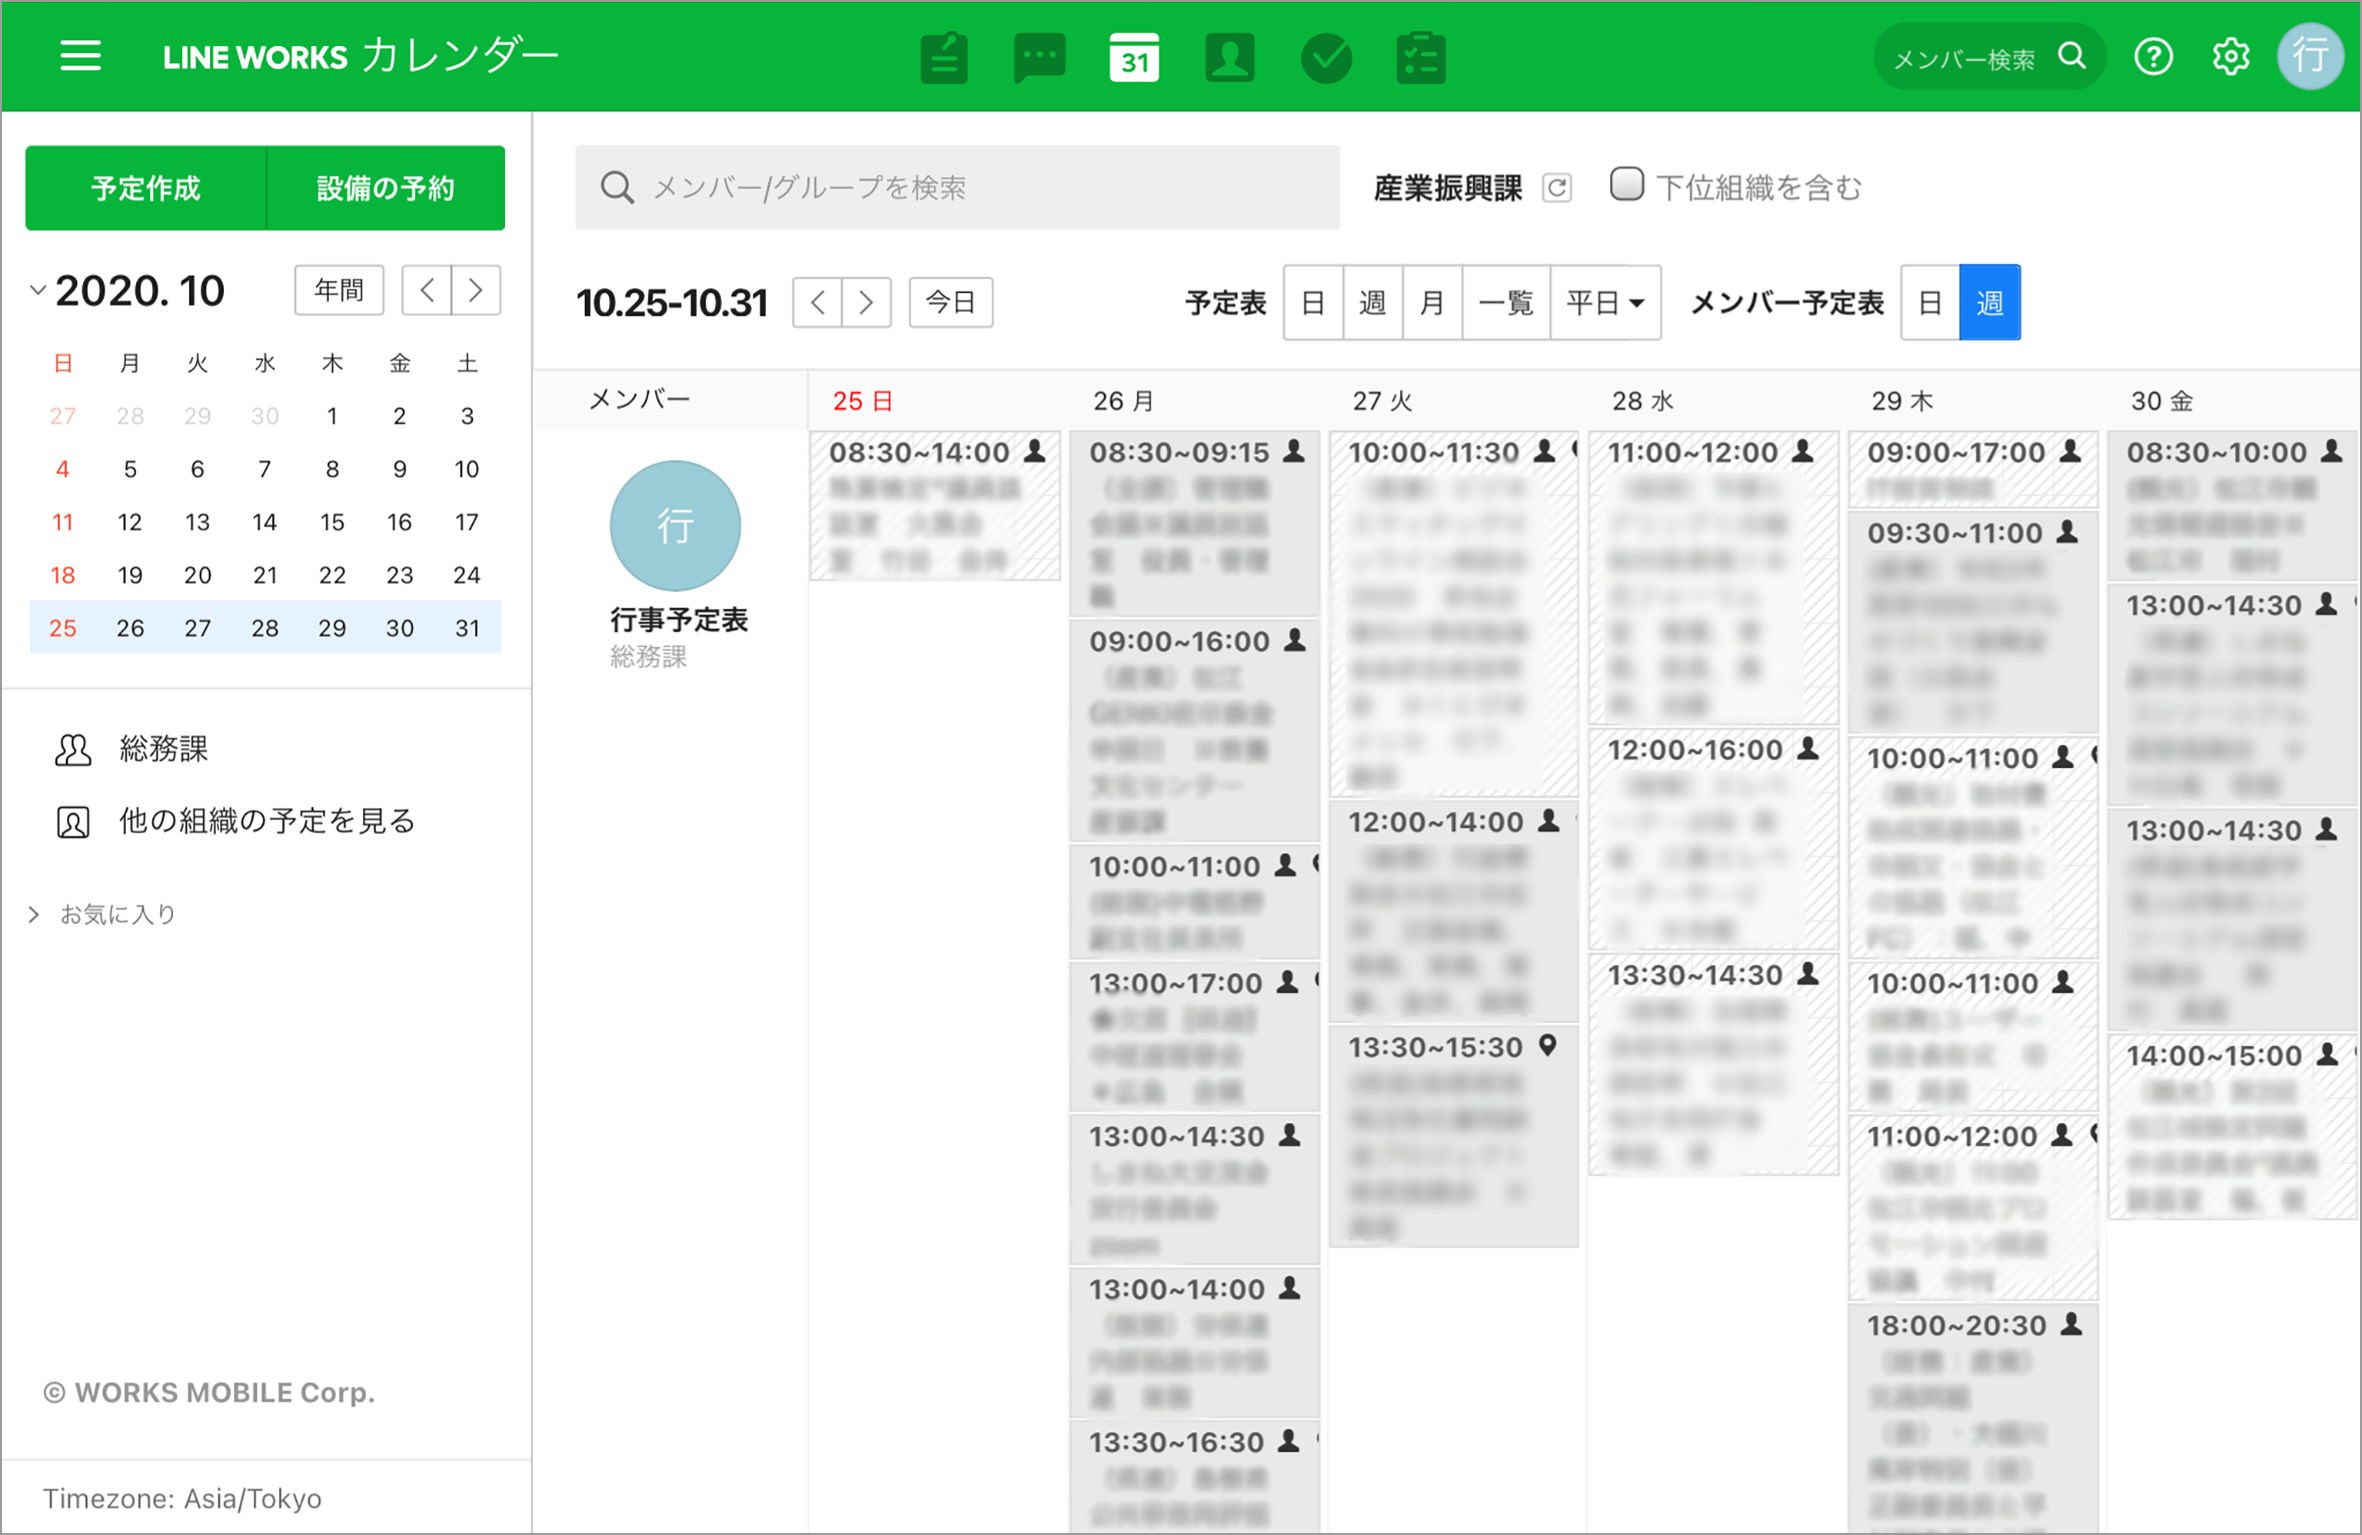
Task: Open the Survey checklist icon
Action: click(x=1421, y=58)
